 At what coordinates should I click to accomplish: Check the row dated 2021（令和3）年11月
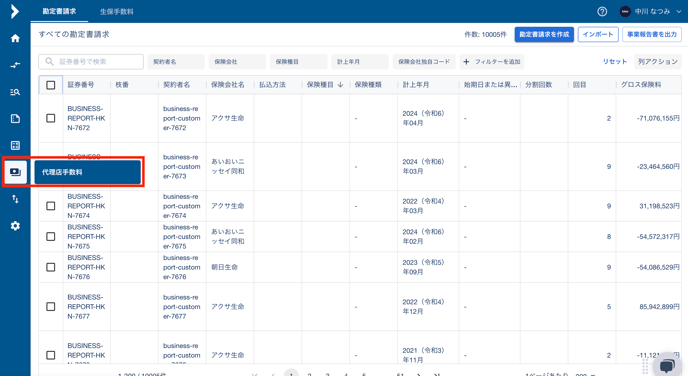pyautogui.click(x=50, y=355)
